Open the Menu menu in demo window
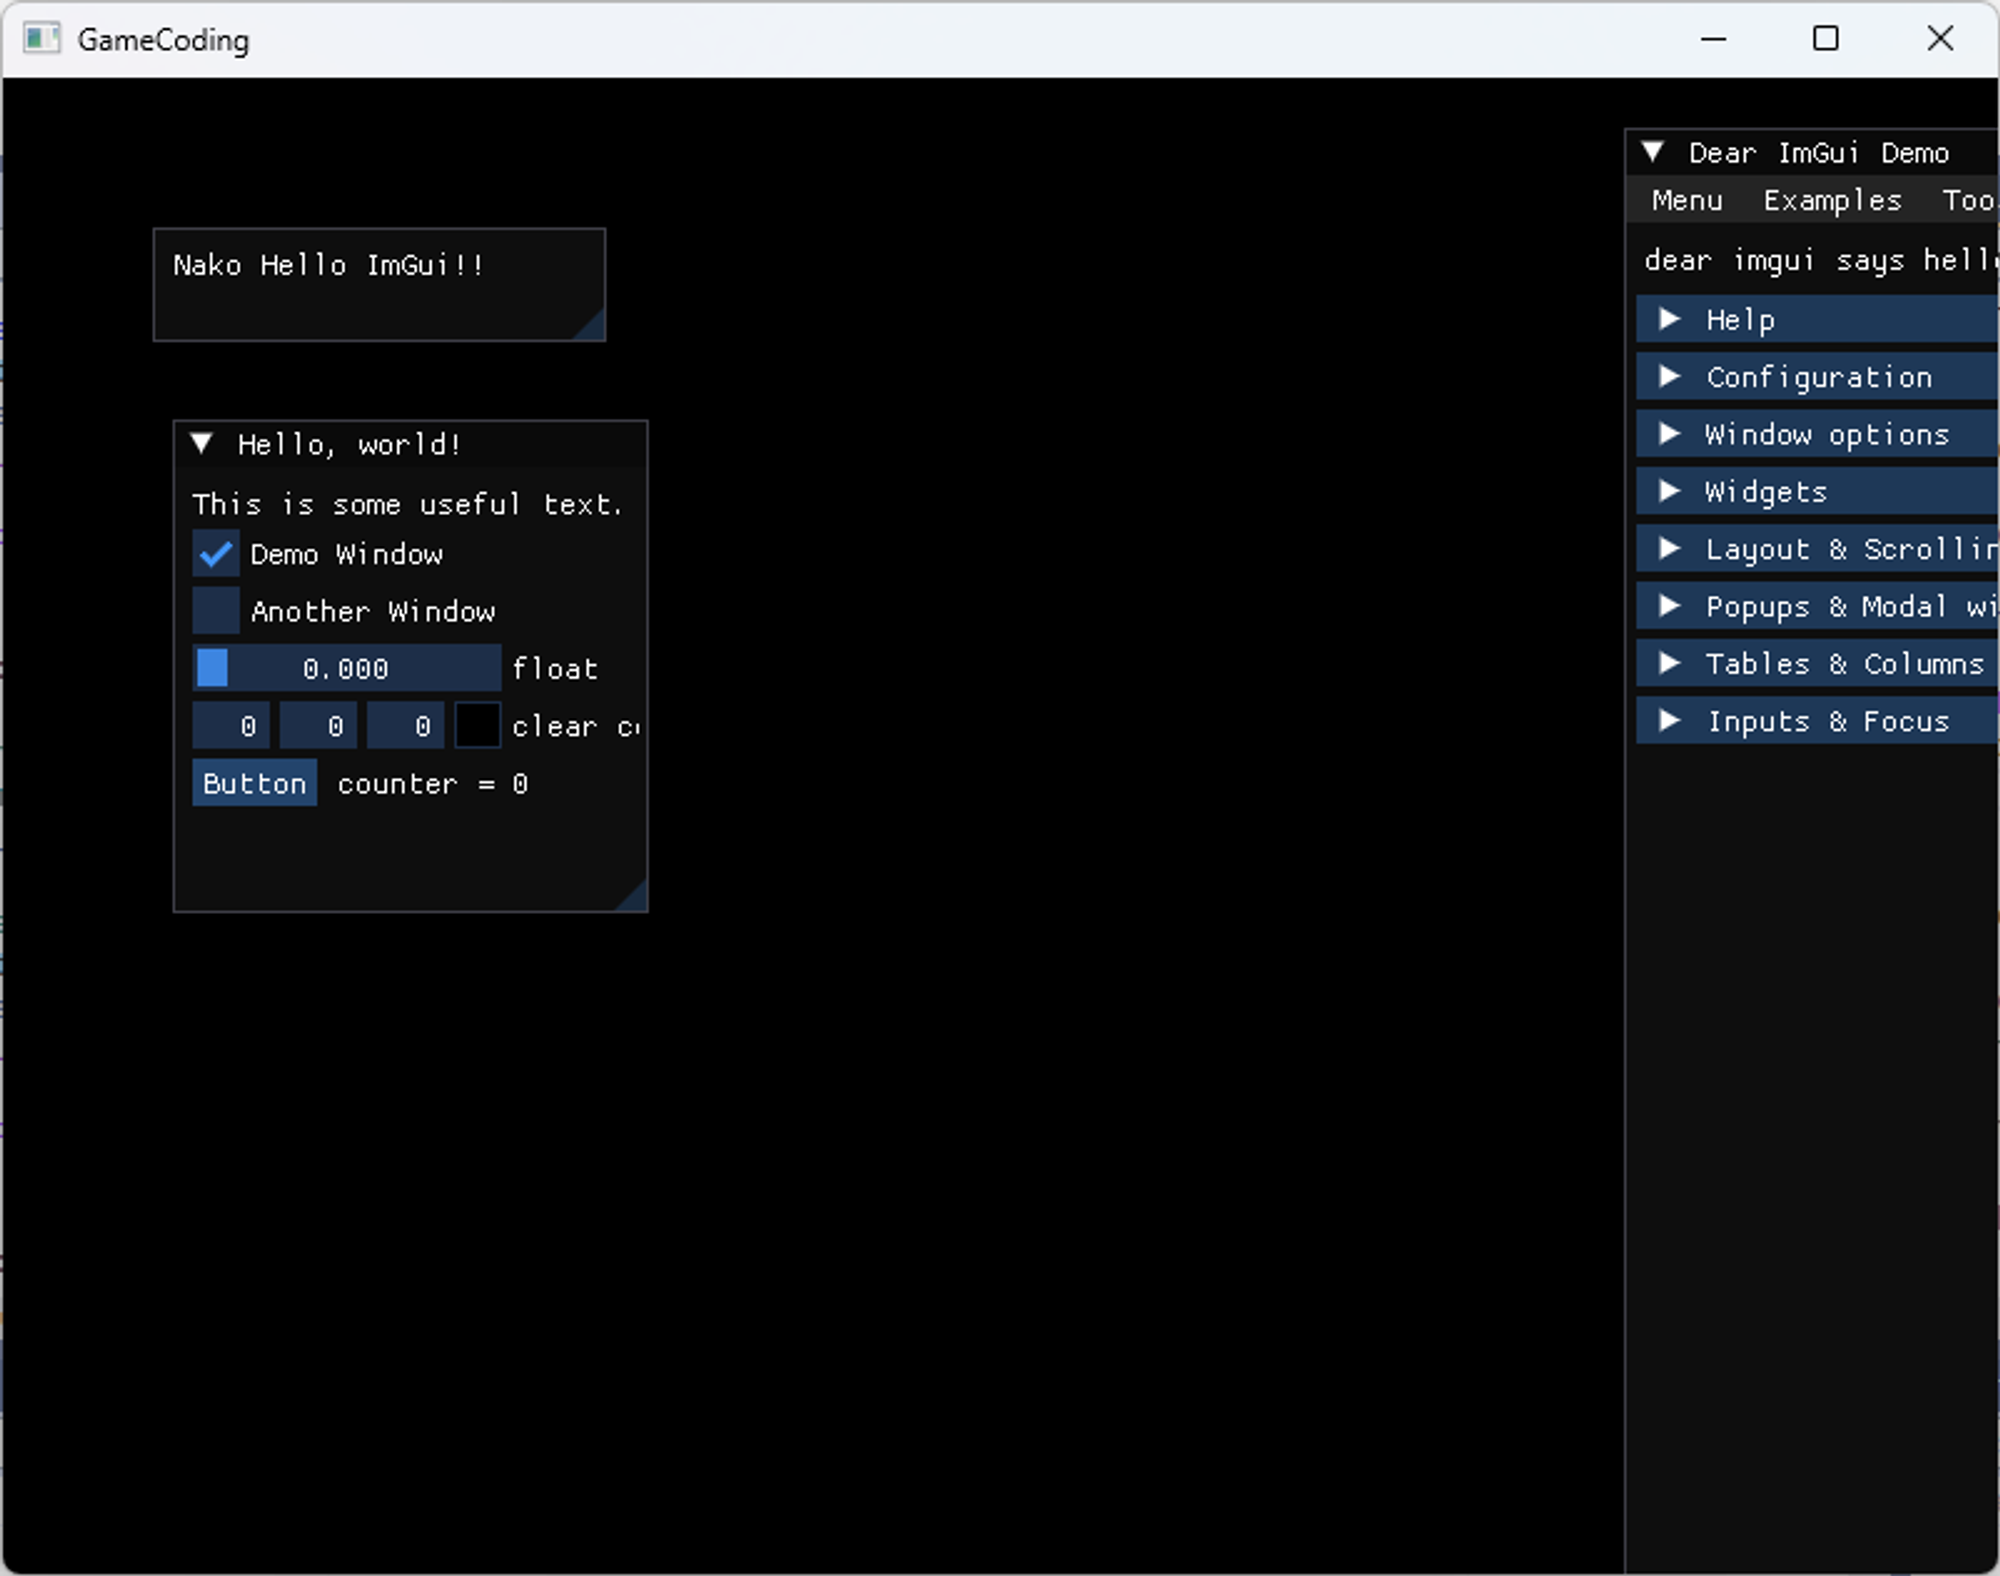 [x=1686, y=201]
